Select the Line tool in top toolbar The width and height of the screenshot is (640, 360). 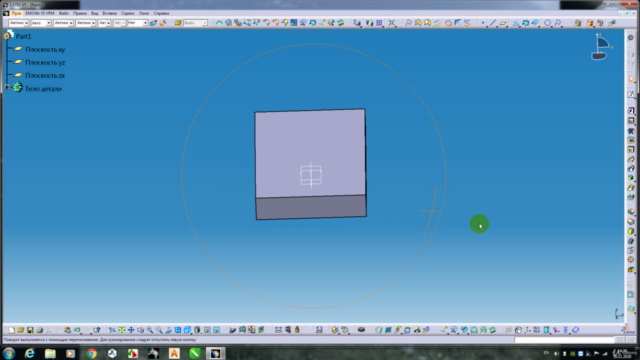coord(493,23)
